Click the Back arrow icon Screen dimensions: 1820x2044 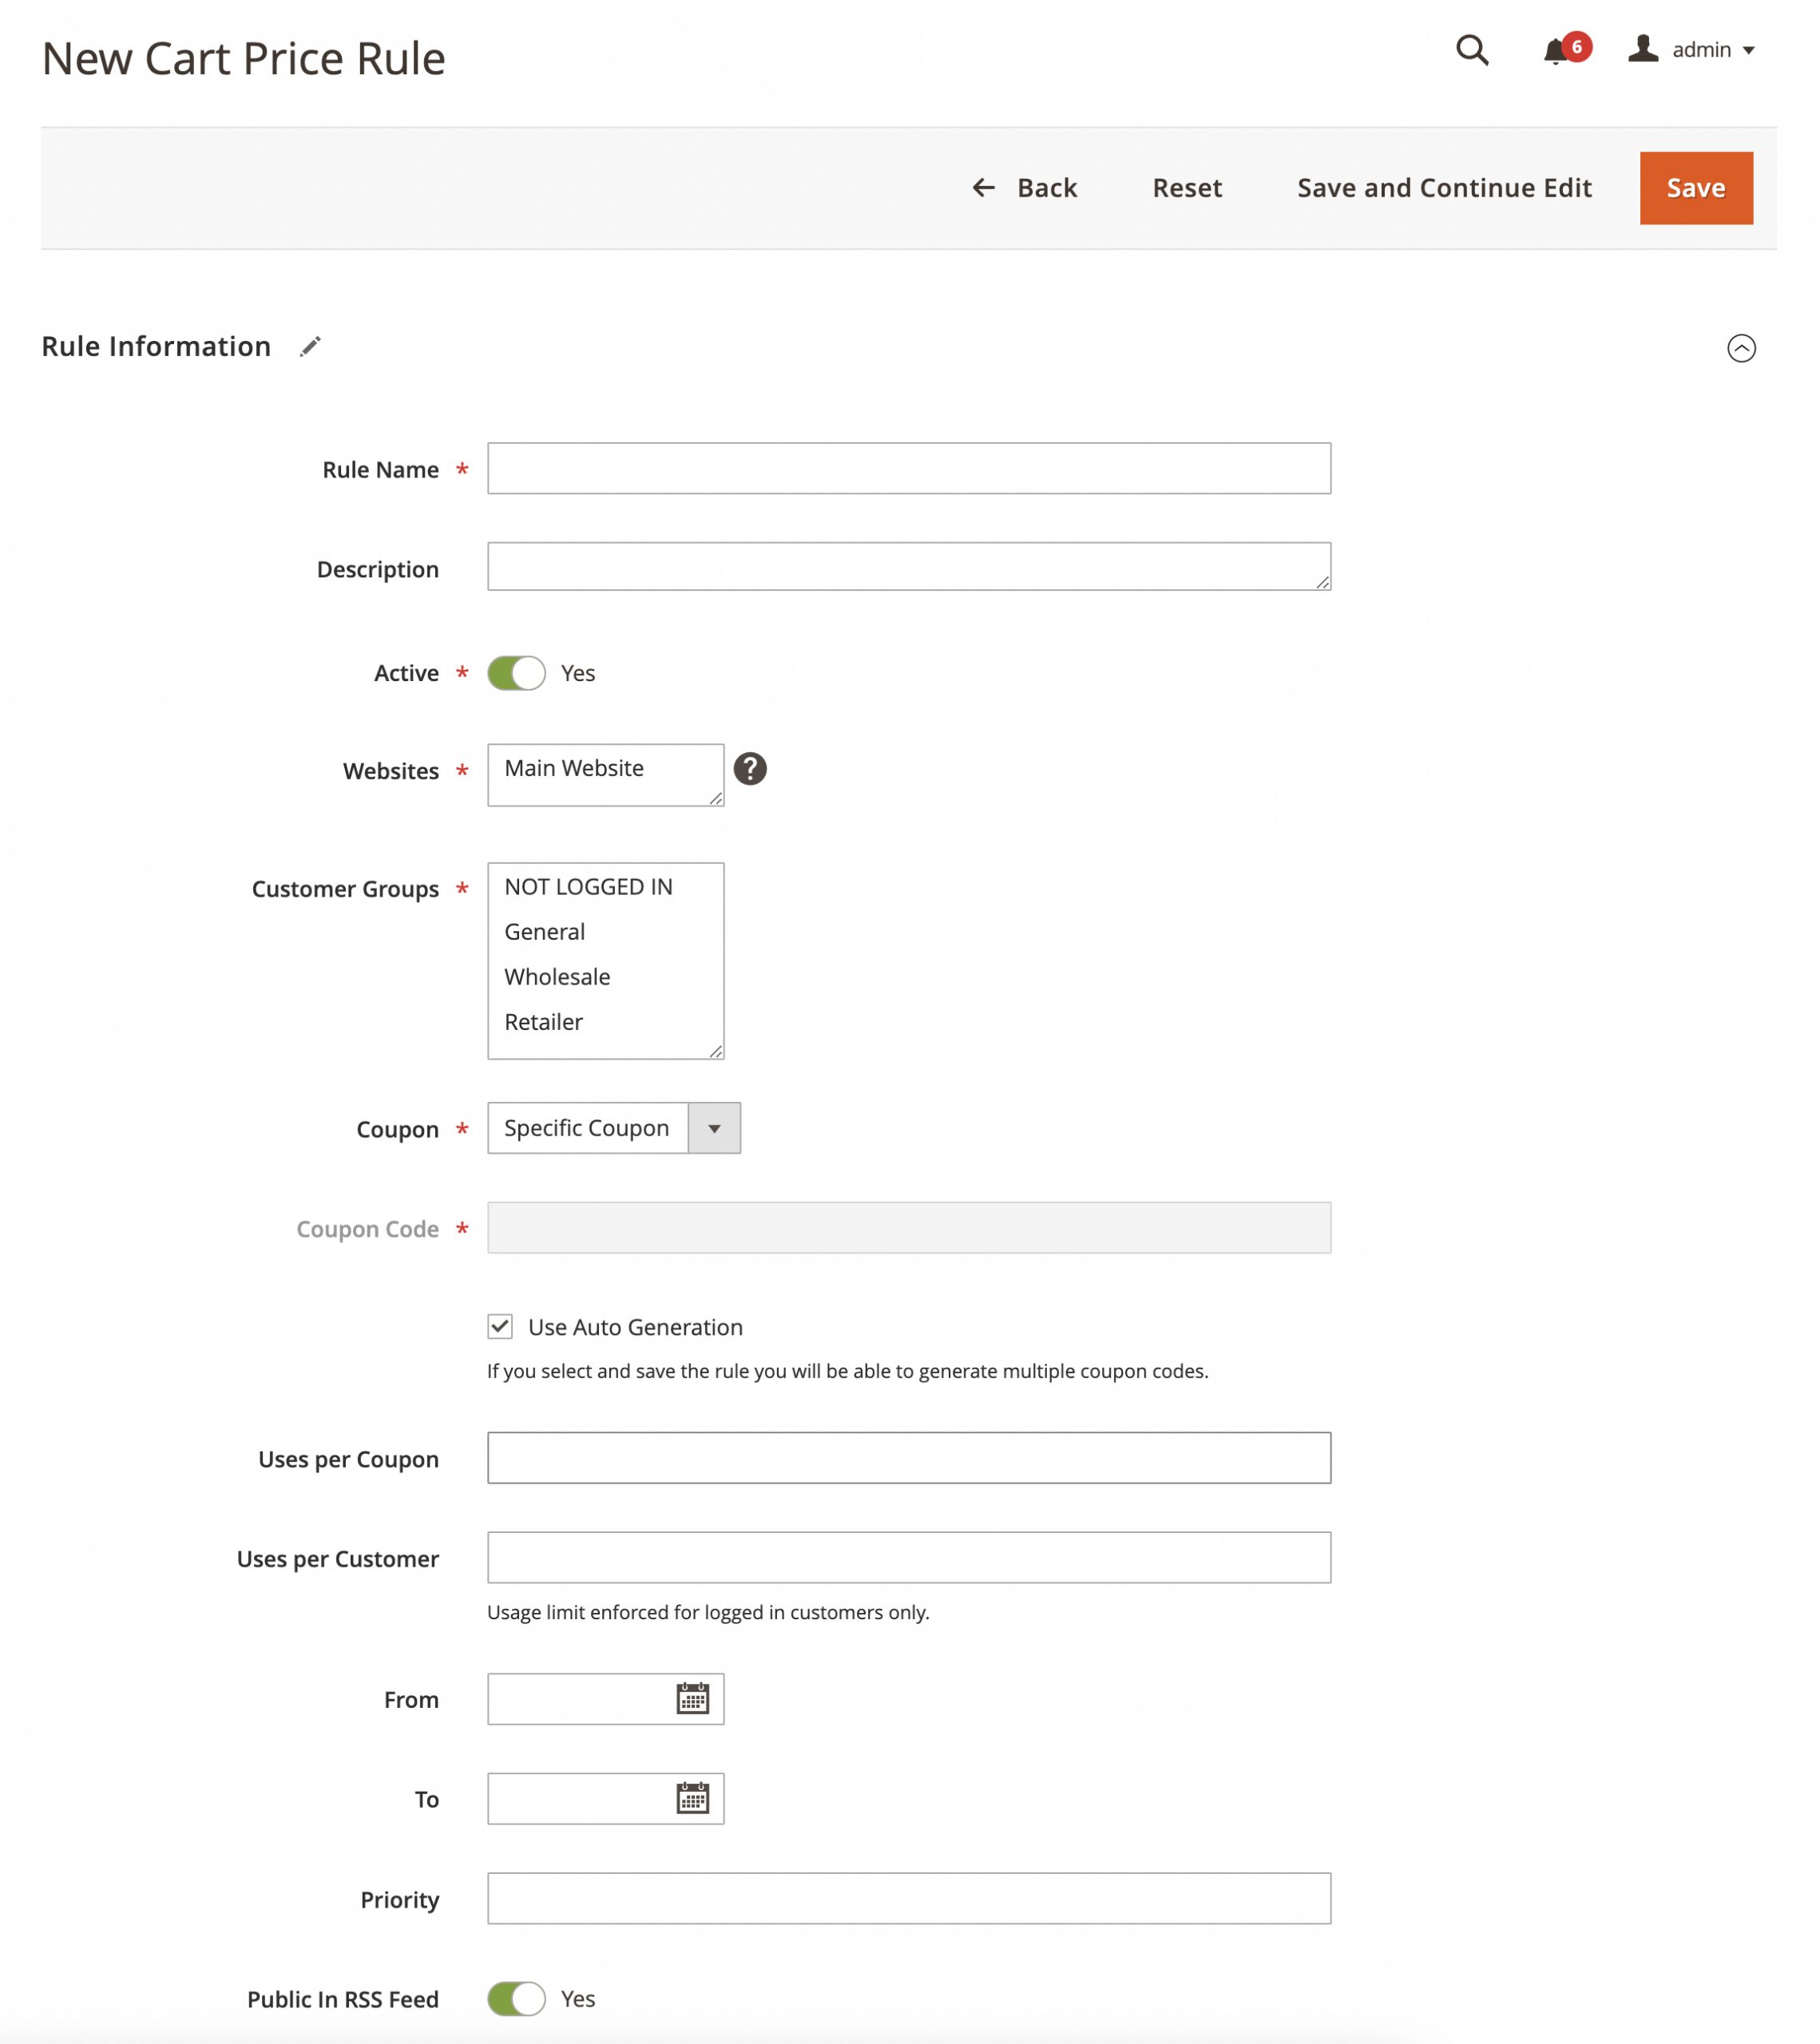[x=983, y=187]
